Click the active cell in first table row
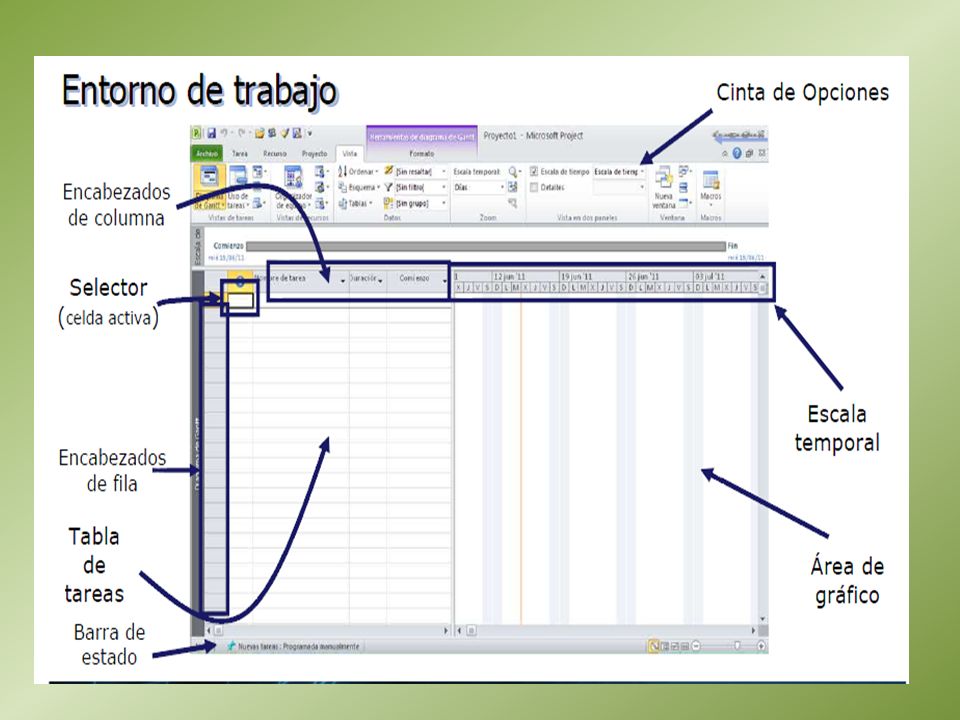Screen dimensions: 960x720 [x=240, y=300]
